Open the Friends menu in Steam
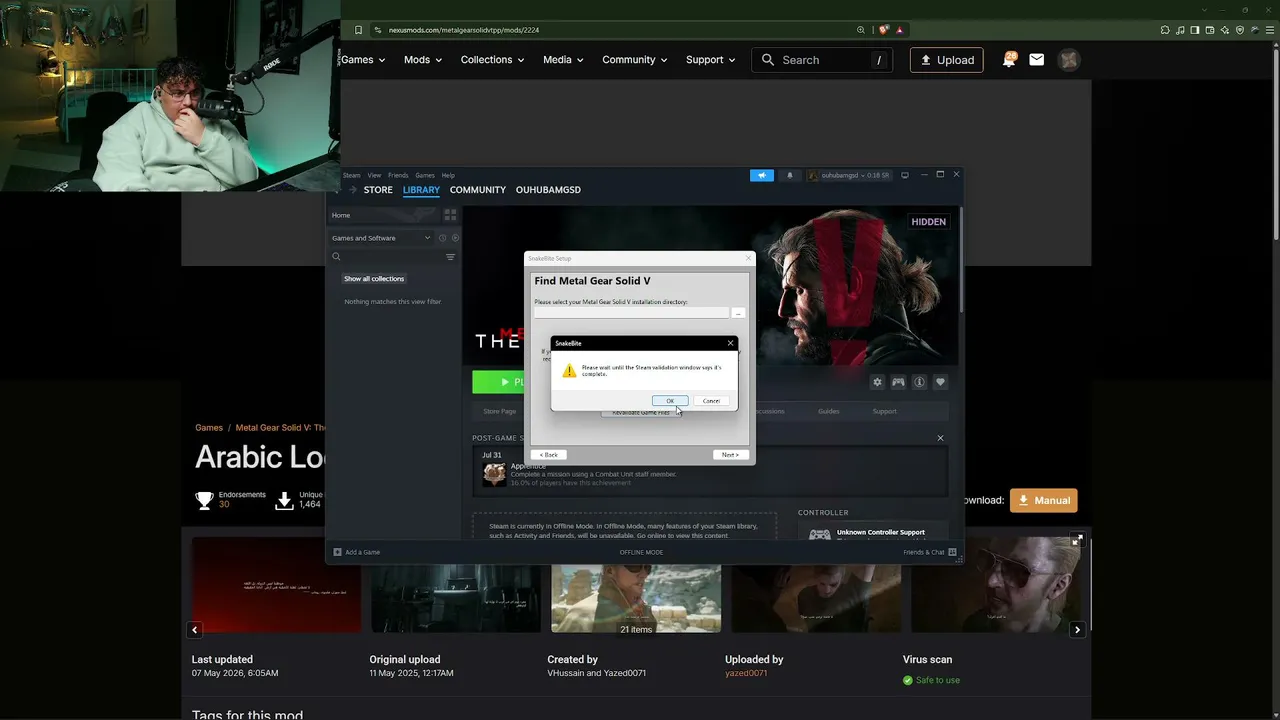The image size is (1280, 720). [398, 175]
